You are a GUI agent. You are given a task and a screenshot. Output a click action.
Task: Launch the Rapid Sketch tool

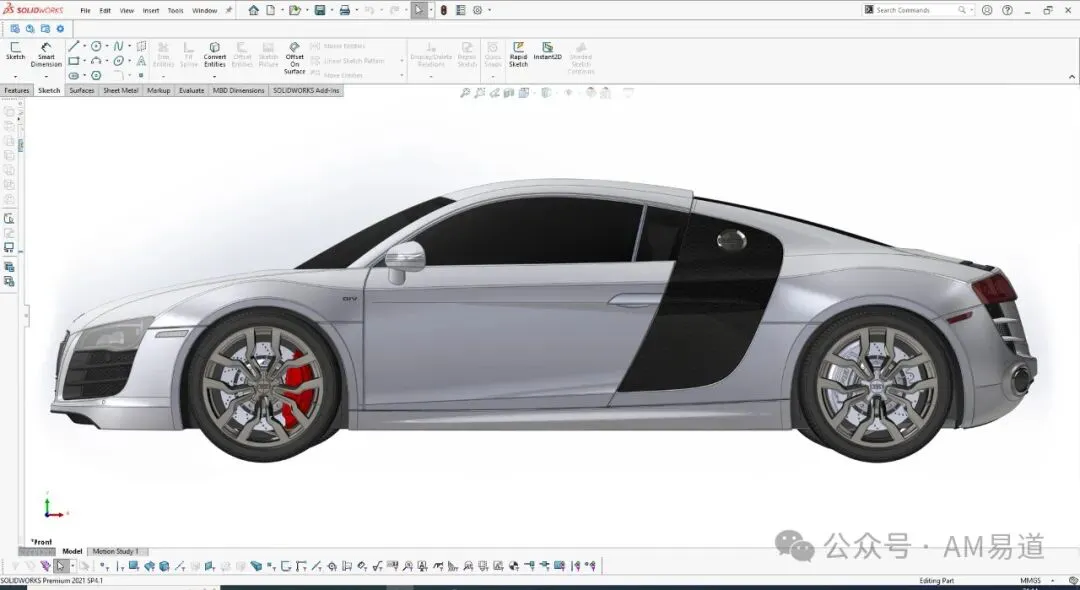point(518,54)
